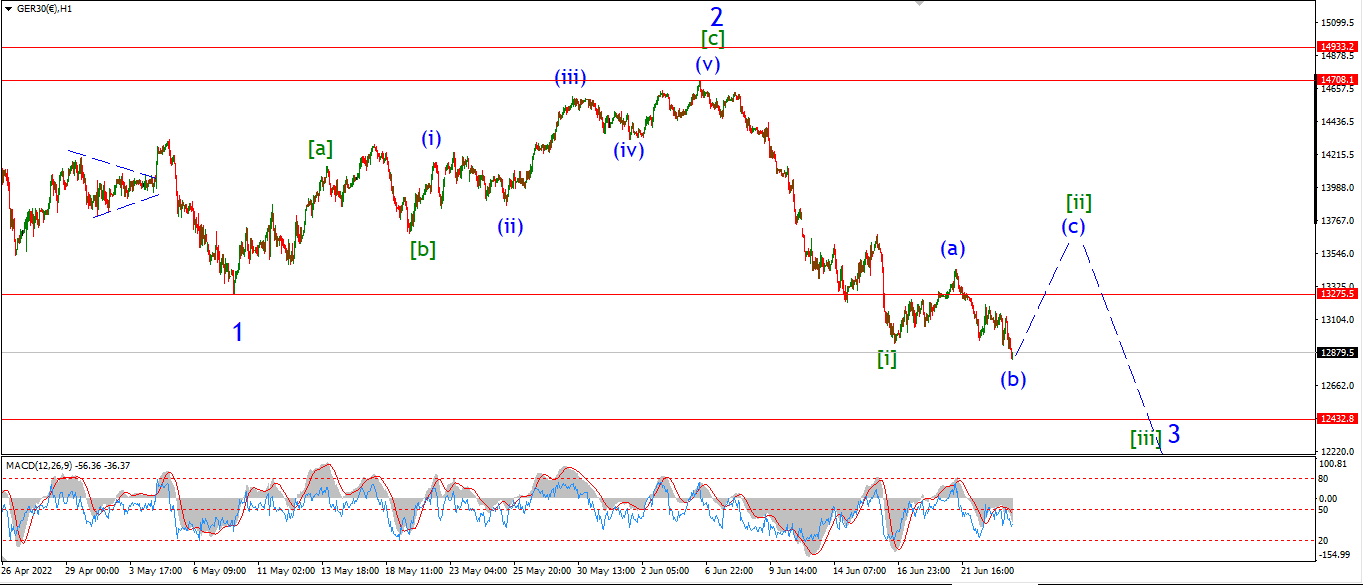Select the 12879.5 current price label
The height and width of the screenshot is (585, 1363).
coord(1337,352)
